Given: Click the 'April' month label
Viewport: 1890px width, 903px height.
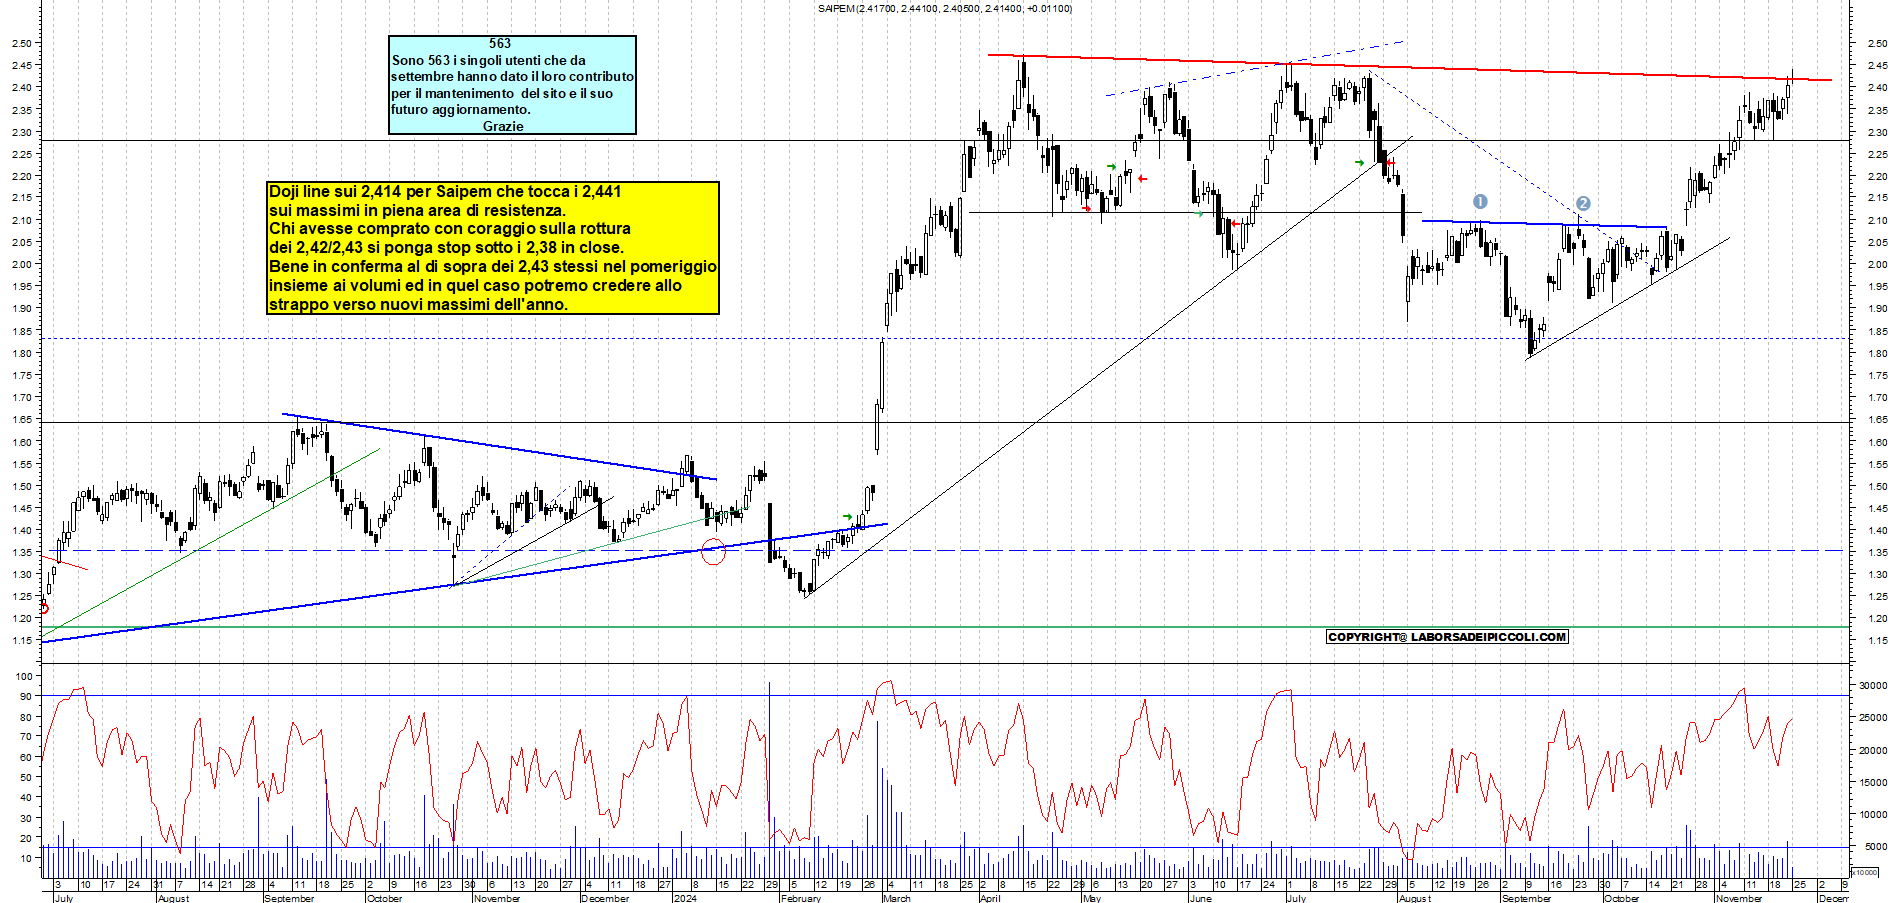Looking at the screenshot, I should coord(990,898).
